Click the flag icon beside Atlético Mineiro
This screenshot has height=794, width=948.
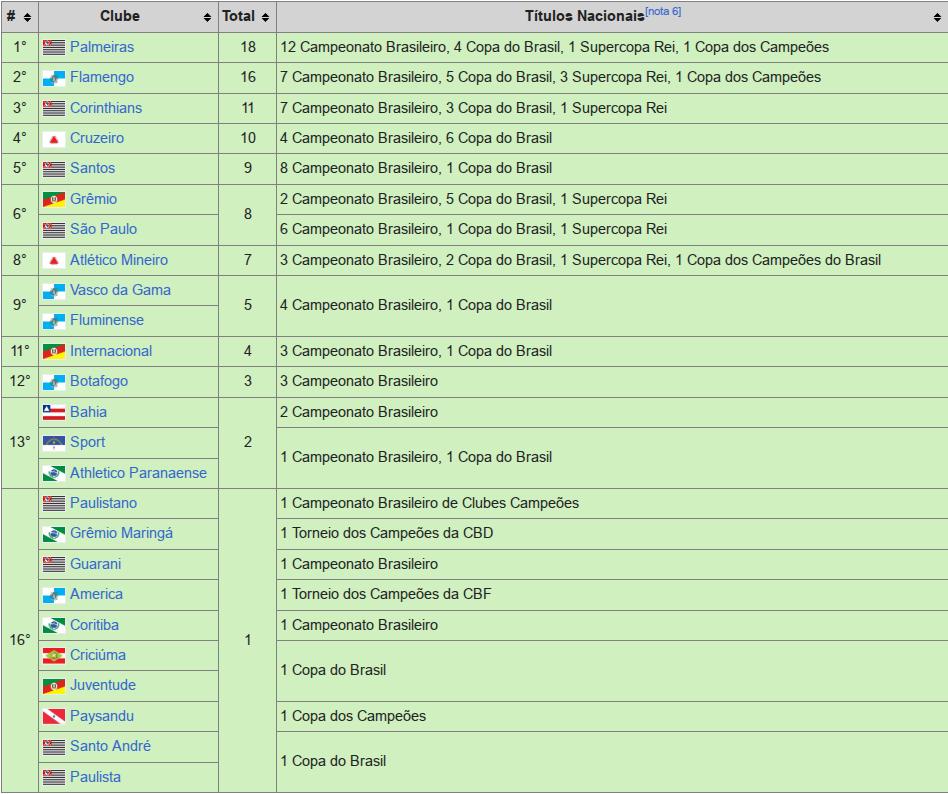click(x=54, y=261)
